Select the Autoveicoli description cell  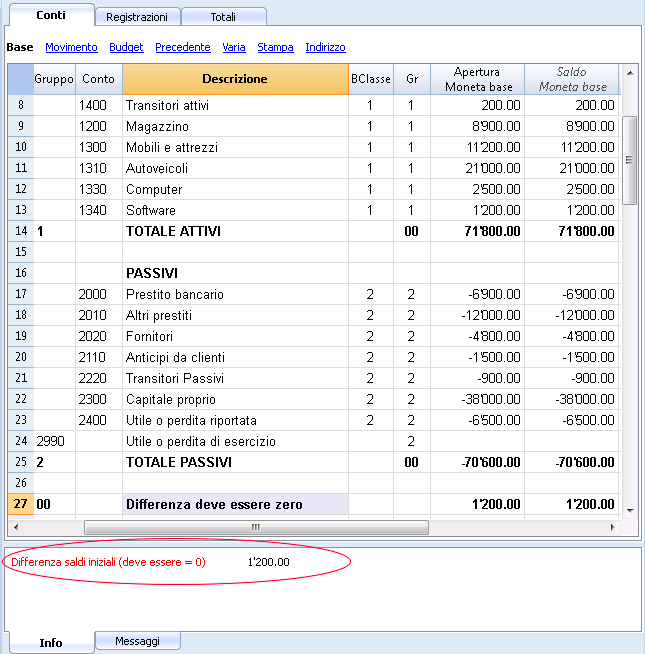(x=235, y=168)
